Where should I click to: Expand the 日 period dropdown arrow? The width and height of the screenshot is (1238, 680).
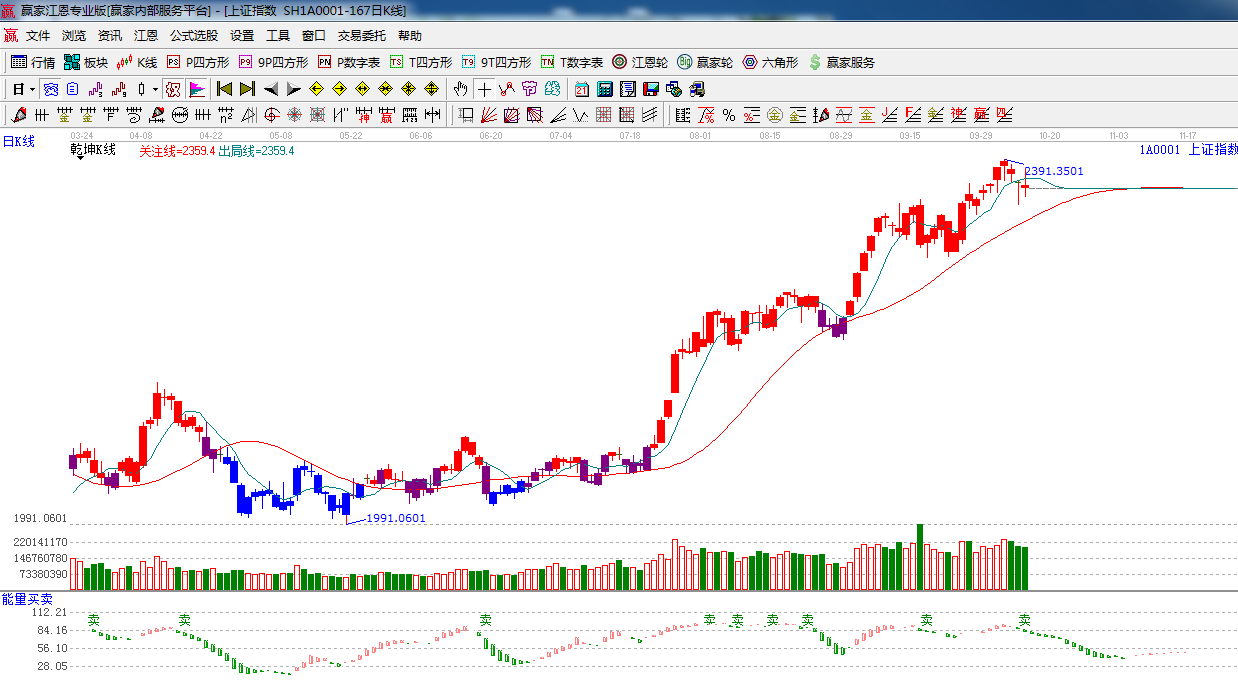pyautogui.click(x=31, y=89)
